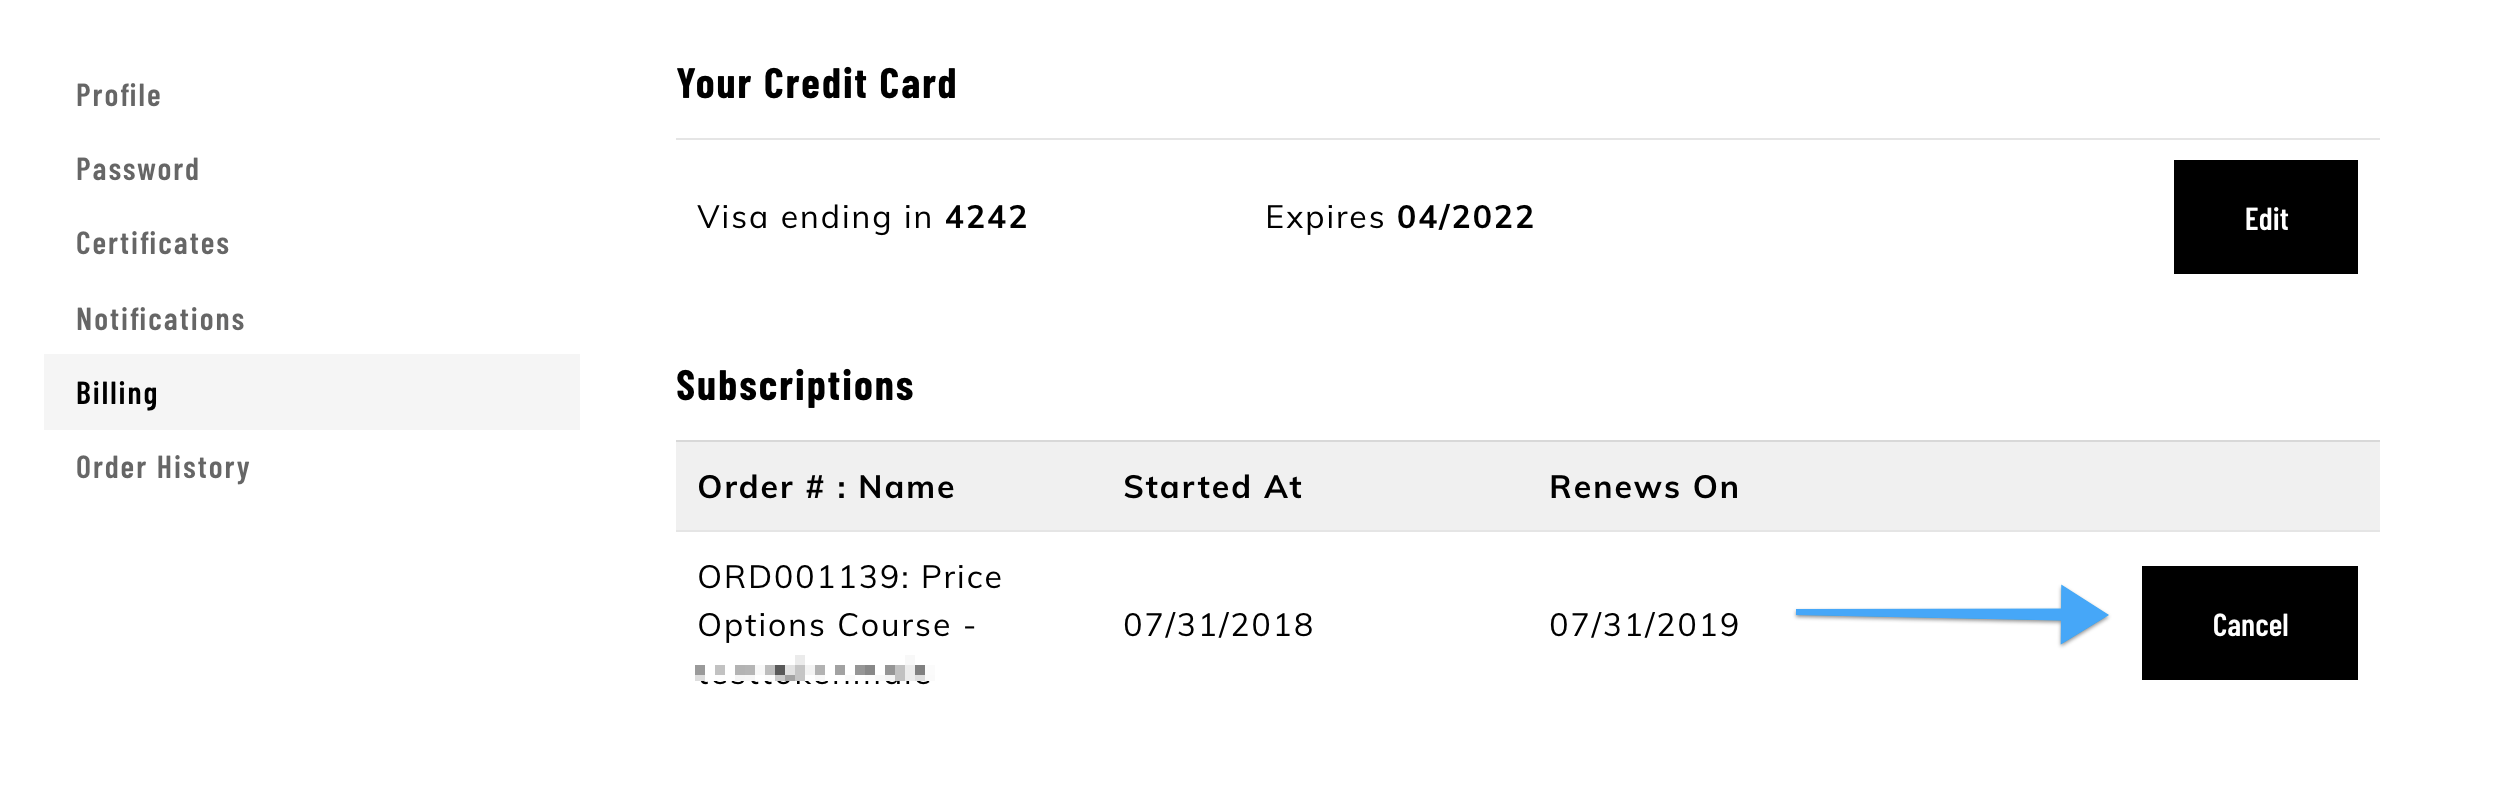The image size is (2510, 790).
Task: Click the 07/31/2018 start date
Action: tap(1218, 625)
